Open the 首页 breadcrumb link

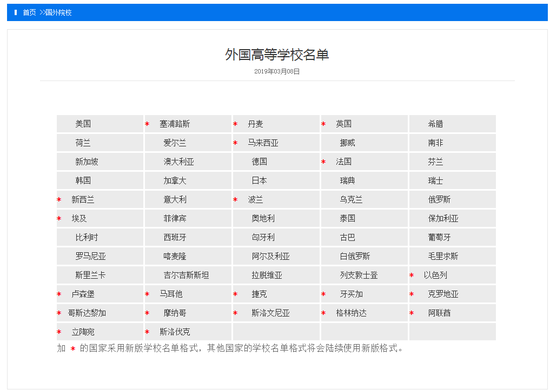29,13
